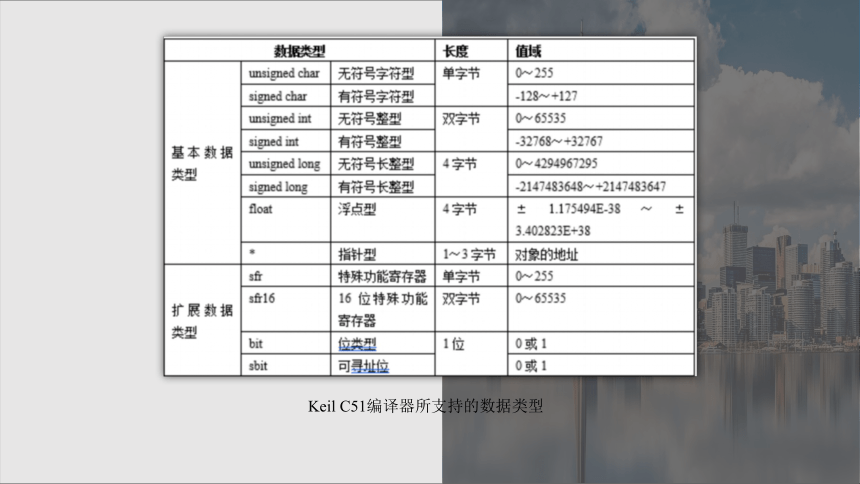Click the 16 位特殊功能寄存器 cell
Image resolution: width=860 pixels, height=484 pixels.
(x=383, y=309)
